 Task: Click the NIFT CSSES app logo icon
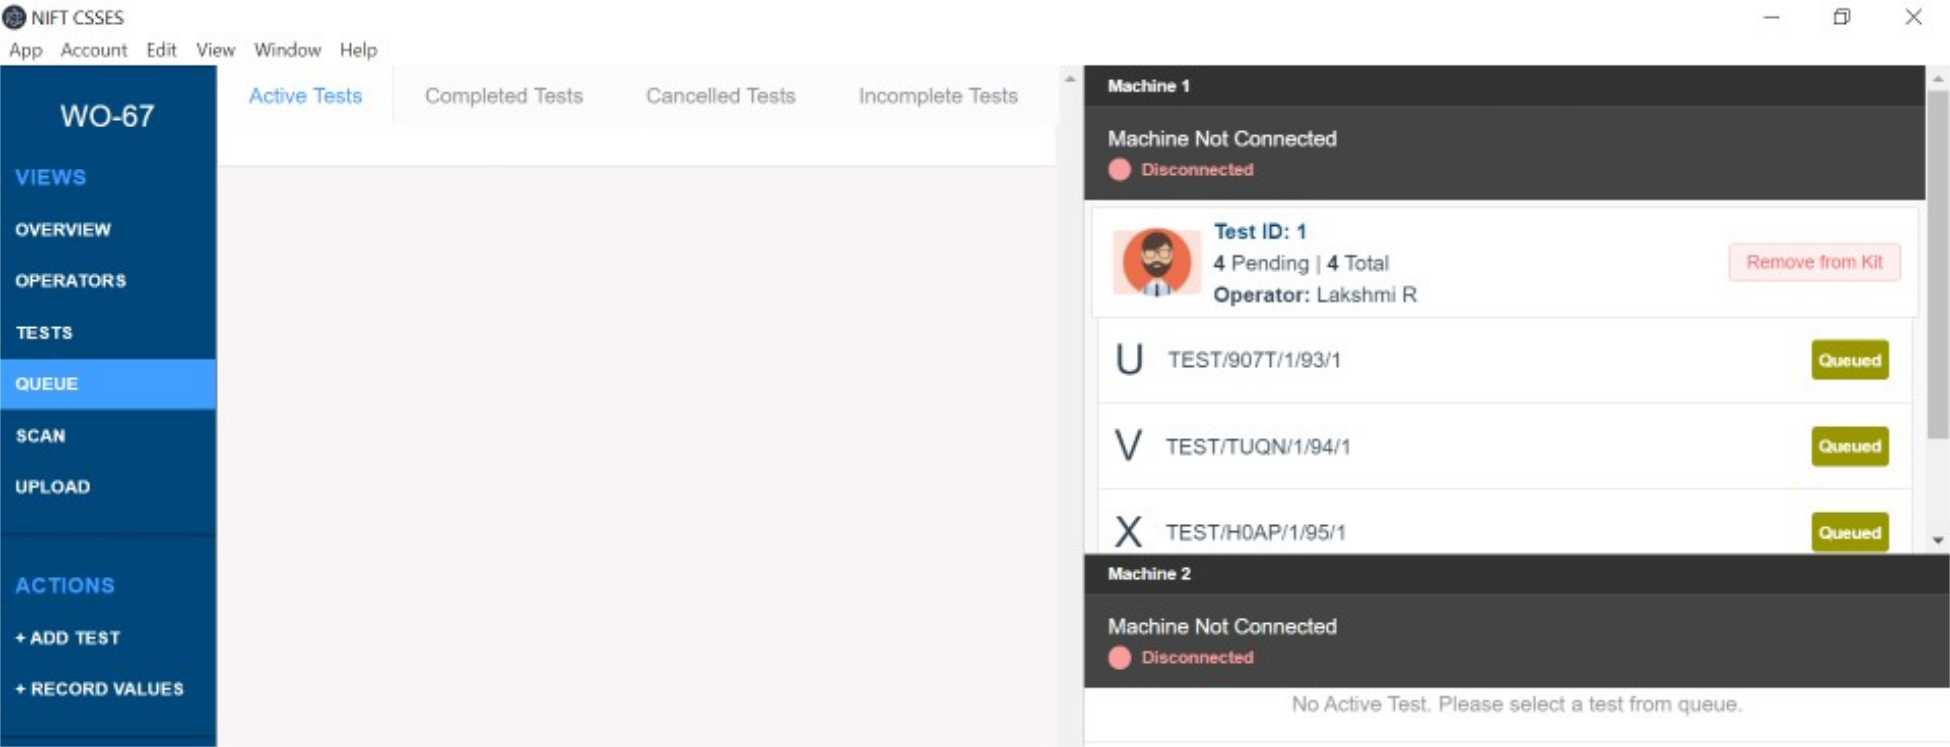14,17
